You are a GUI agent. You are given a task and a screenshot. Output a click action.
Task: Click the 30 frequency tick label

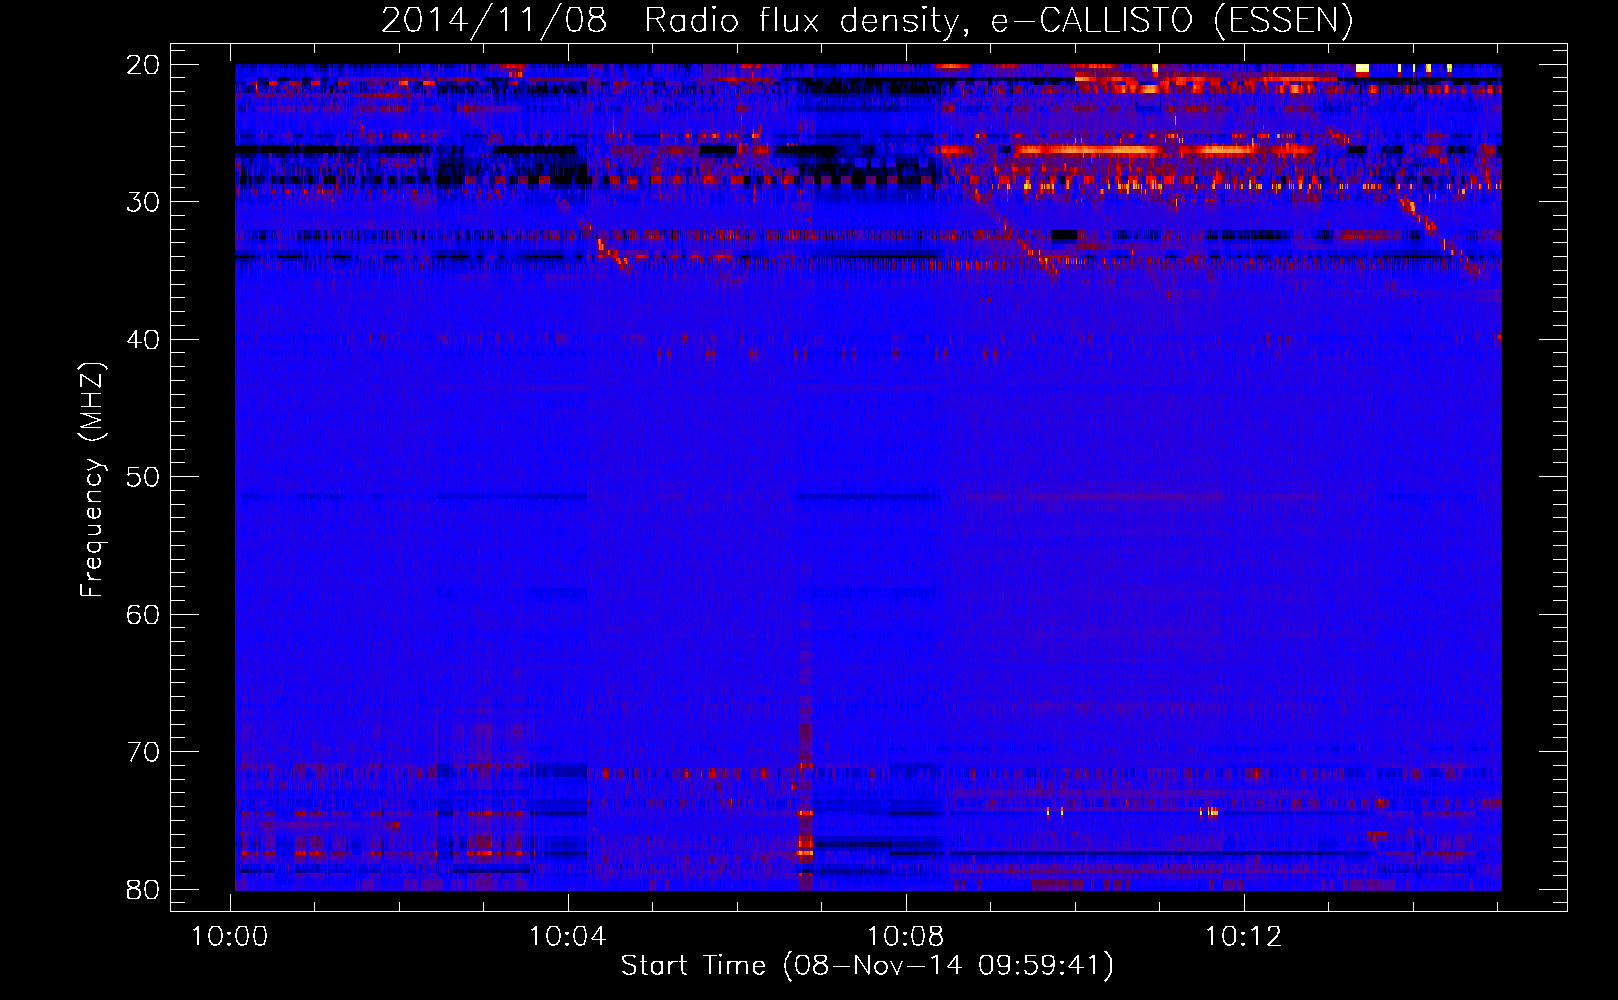coord(143,202)
